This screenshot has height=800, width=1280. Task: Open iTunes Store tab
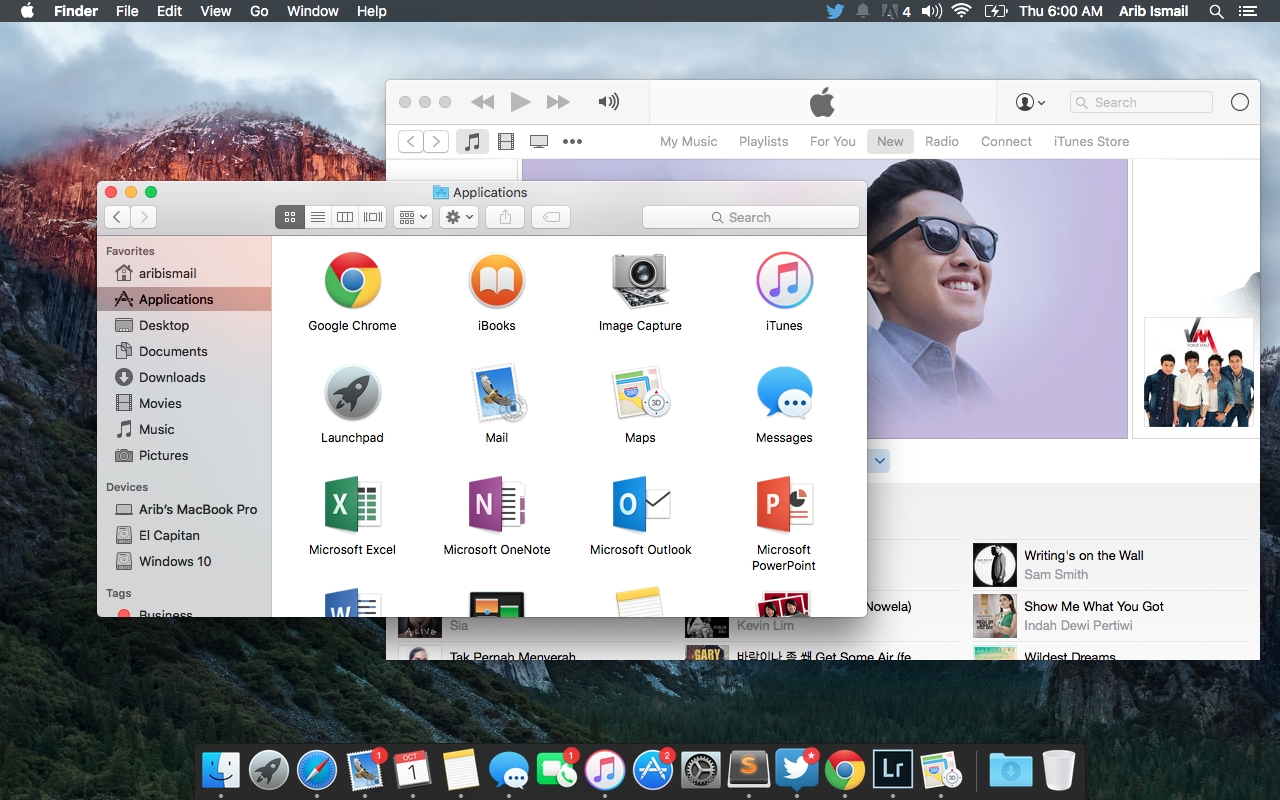tap(1091, 141)
